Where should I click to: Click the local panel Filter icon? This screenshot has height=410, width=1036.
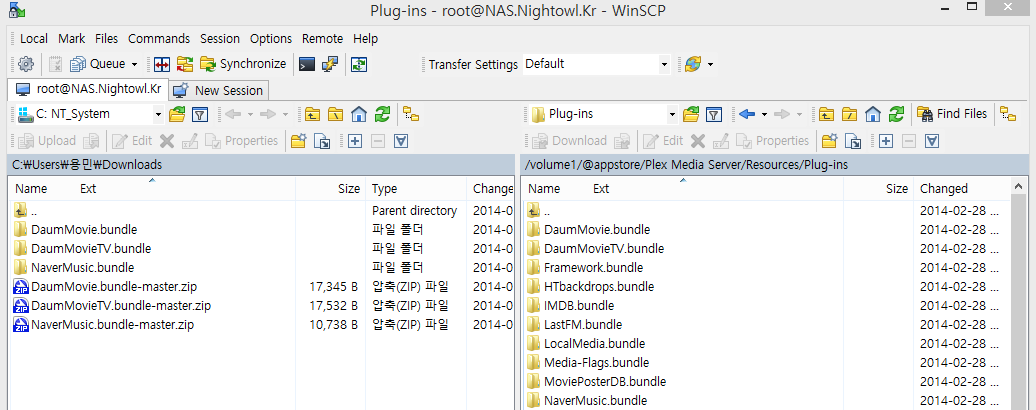200,114
